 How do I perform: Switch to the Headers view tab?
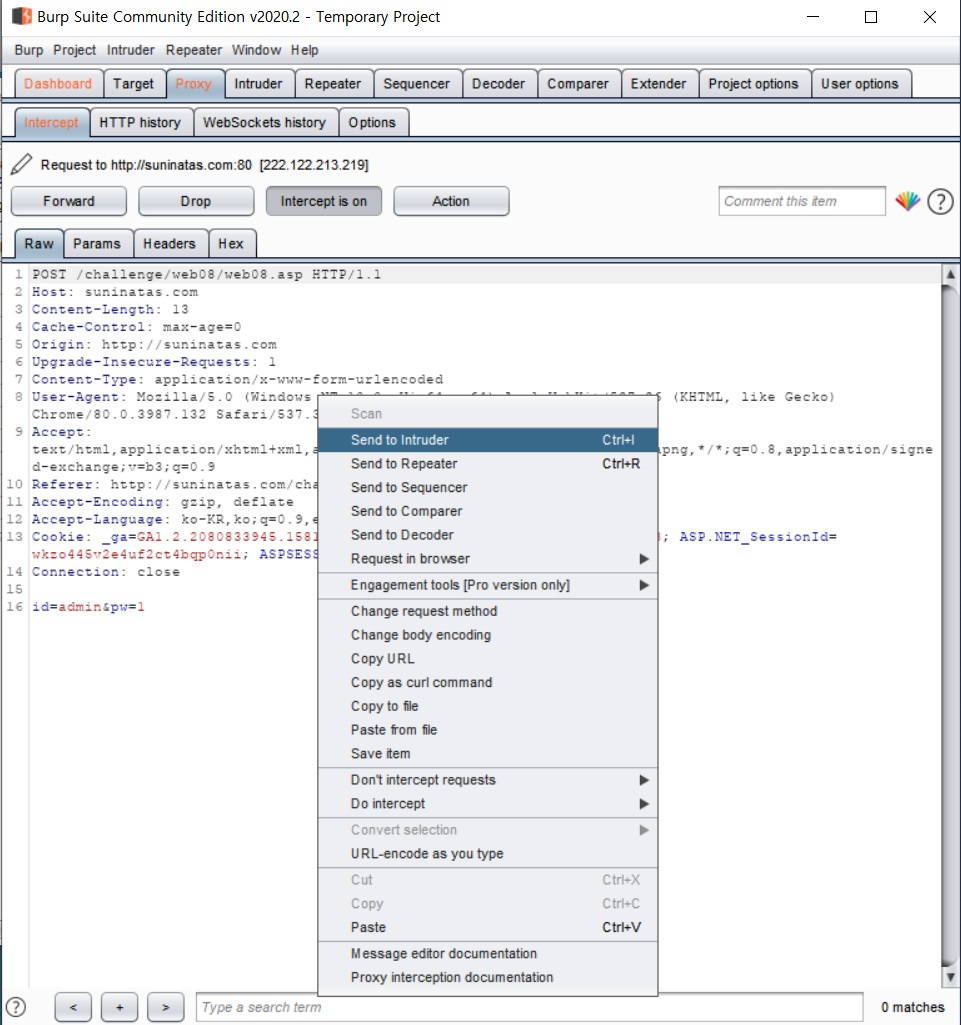pyautogui.click(x=169, y=243)
